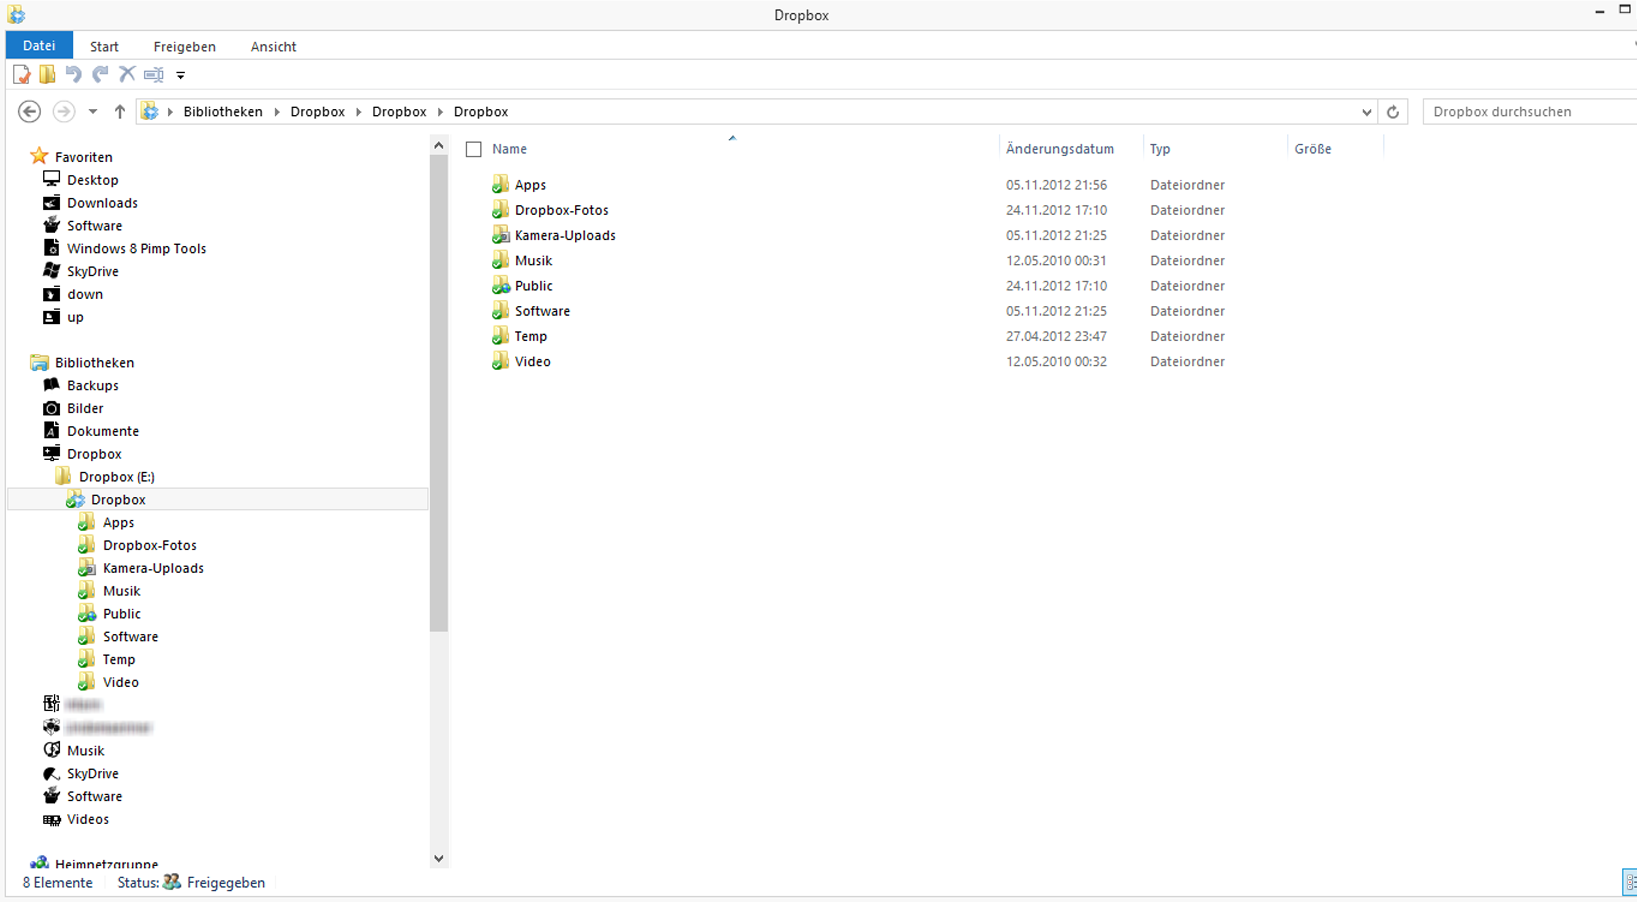Open the Start ribbon tab
Image resolution: width=1637 pixels, height=902 pixels.
click(104, 47)
